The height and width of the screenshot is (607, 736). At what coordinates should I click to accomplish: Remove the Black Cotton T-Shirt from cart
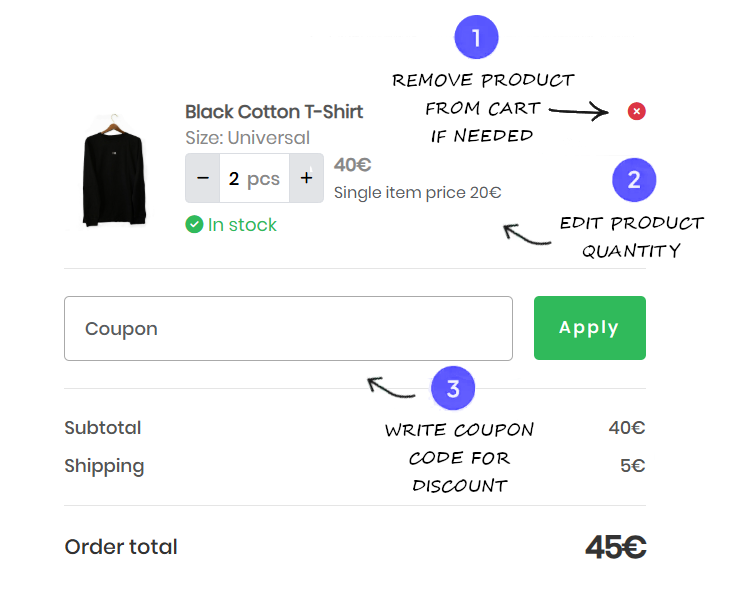coord(636,111)
